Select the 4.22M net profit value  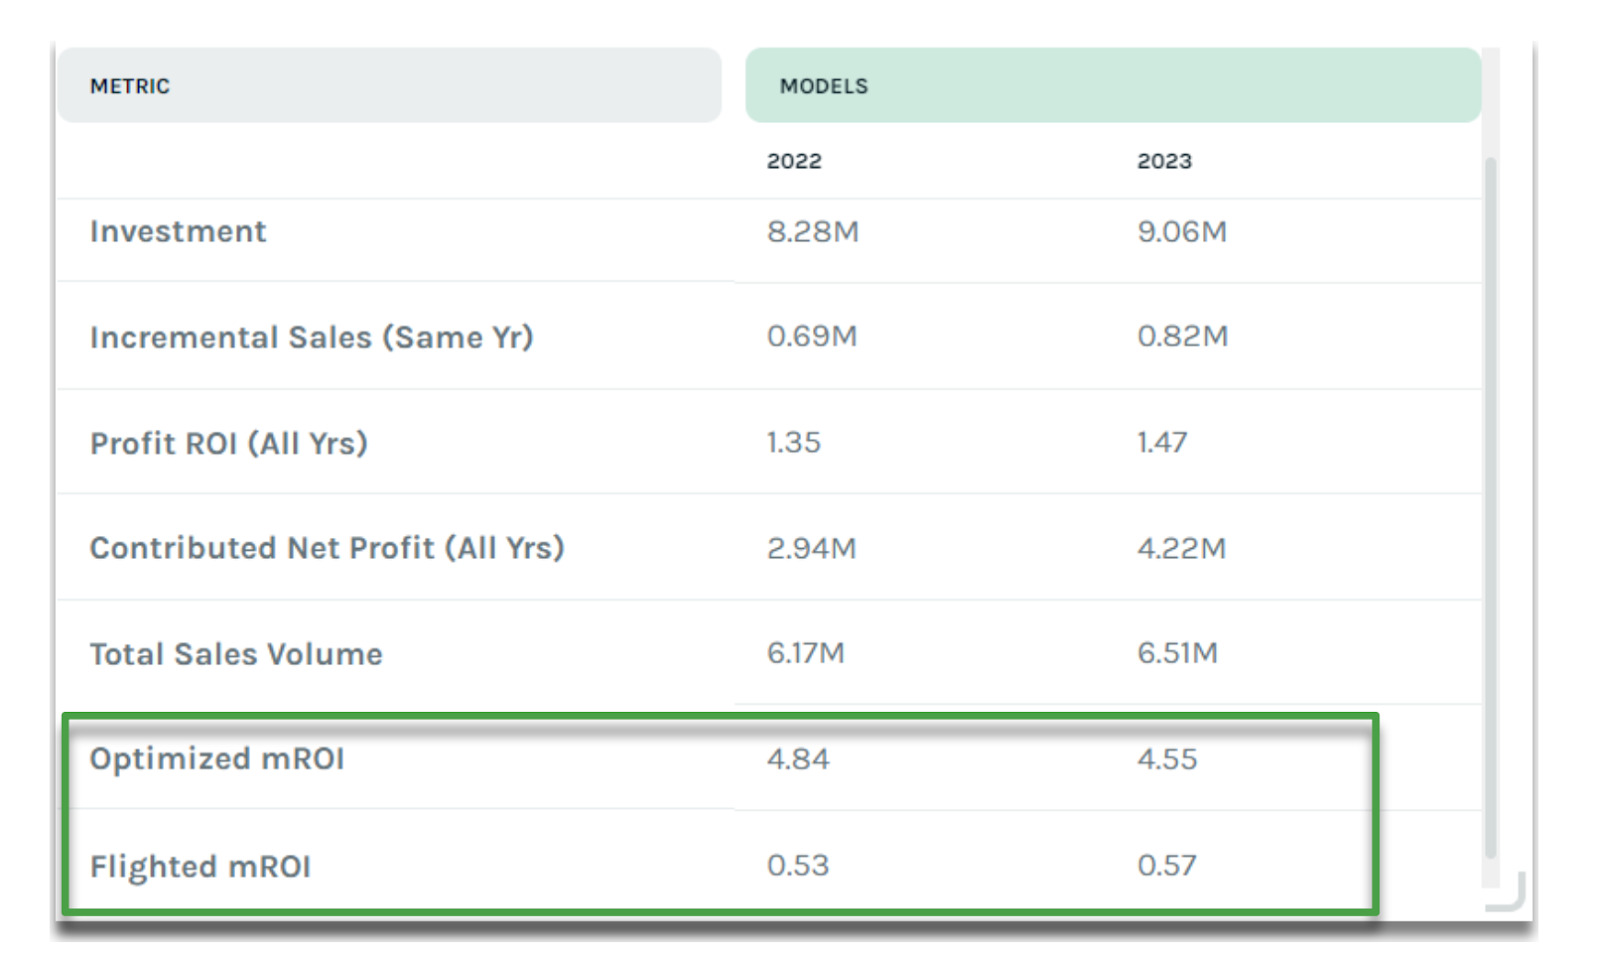click(1181, 548)
